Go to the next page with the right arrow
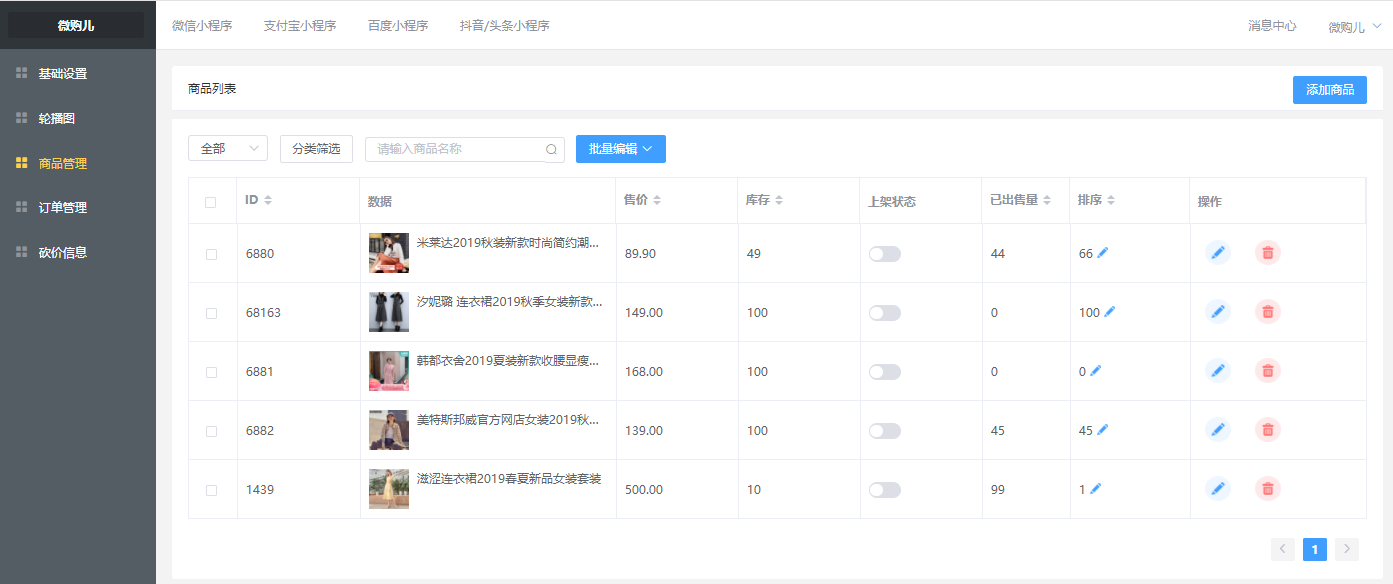 tap(1347, 549)
